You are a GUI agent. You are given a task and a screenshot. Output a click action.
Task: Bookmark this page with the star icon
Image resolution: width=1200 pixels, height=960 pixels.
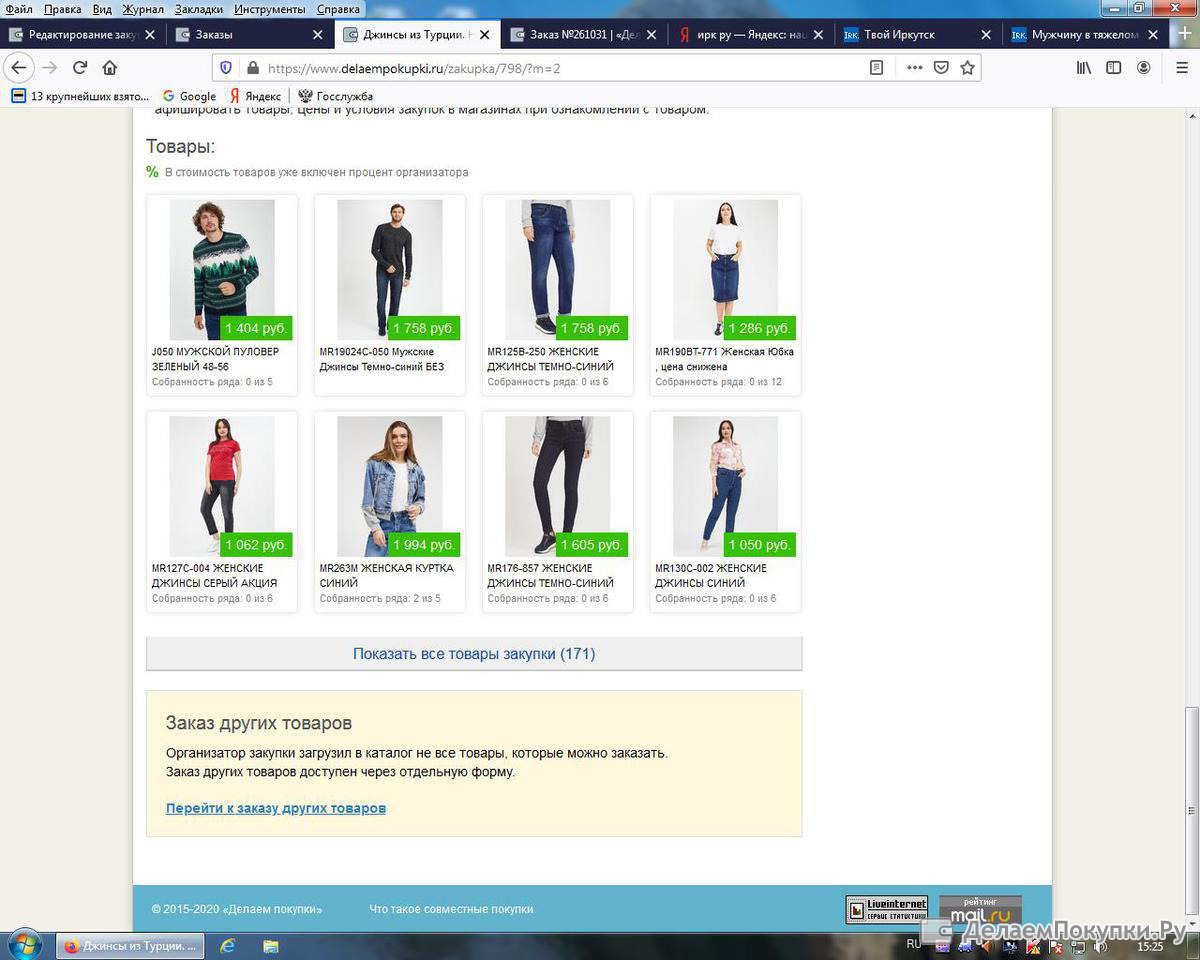[x=967, y=68]
